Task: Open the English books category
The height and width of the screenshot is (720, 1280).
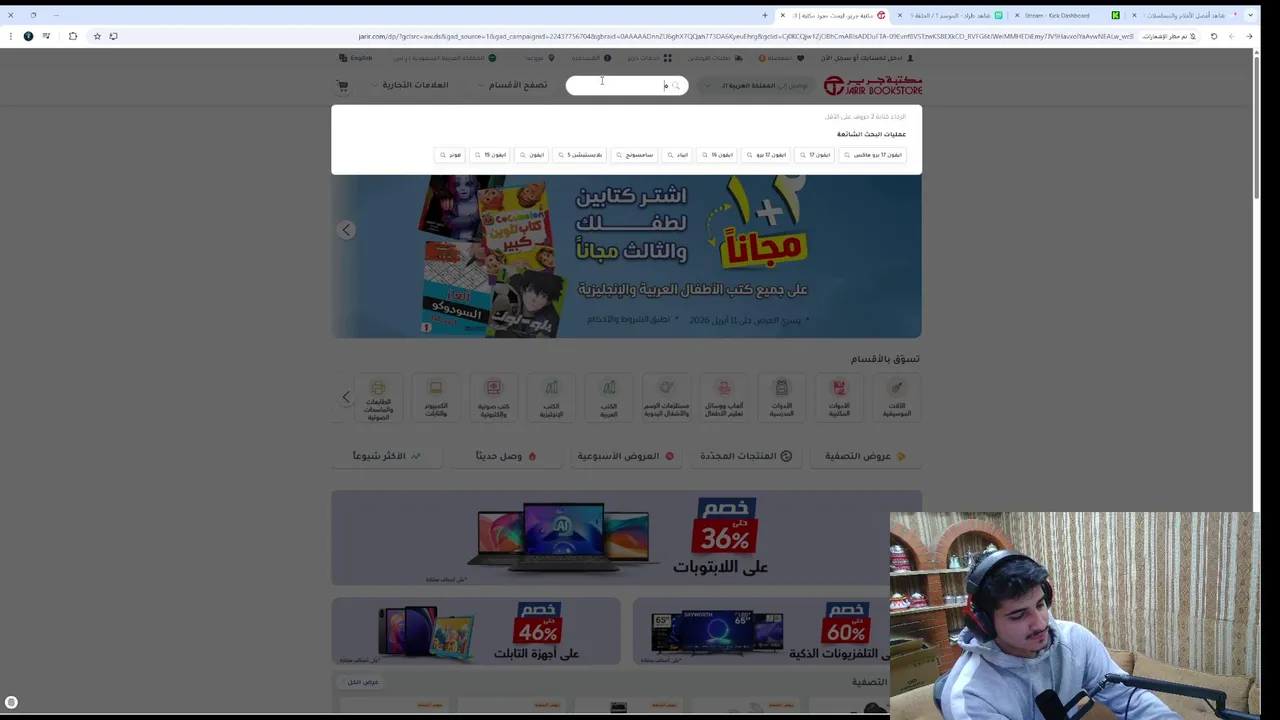Action: tap(551, 398)
